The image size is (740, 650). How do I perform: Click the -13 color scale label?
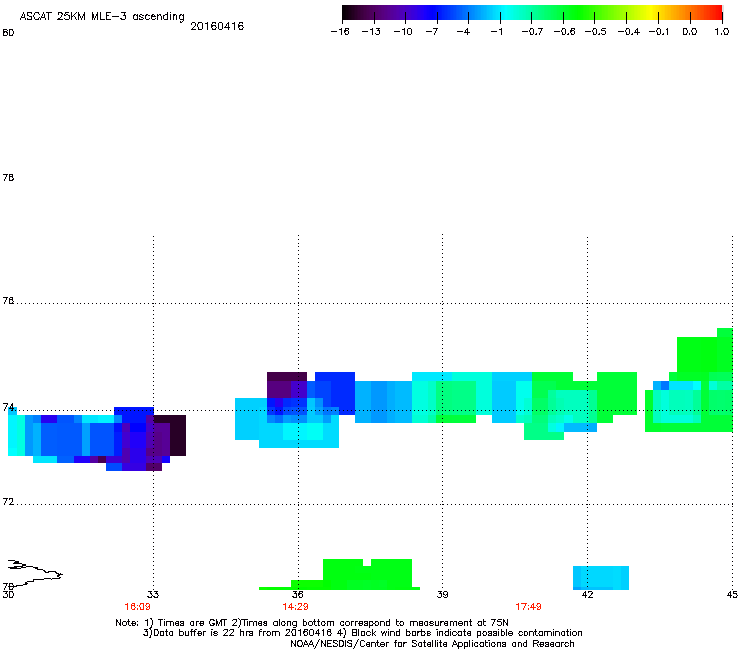pyautogui.click(x=371, y=32)
